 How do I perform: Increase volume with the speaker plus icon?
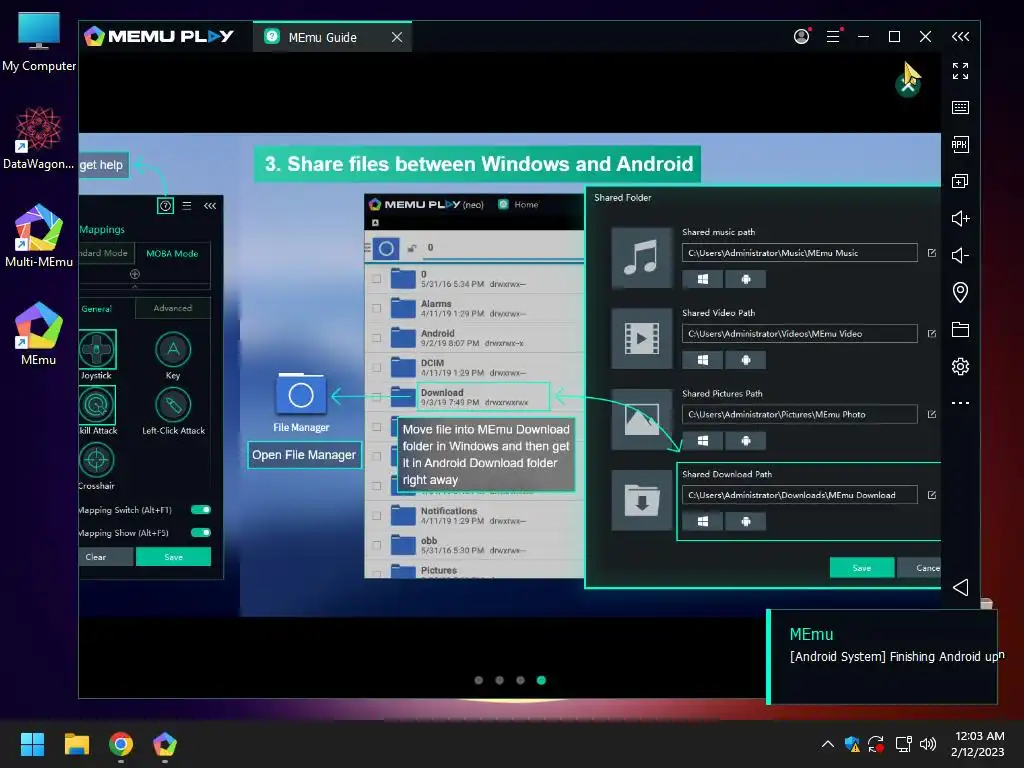point(960,218)
